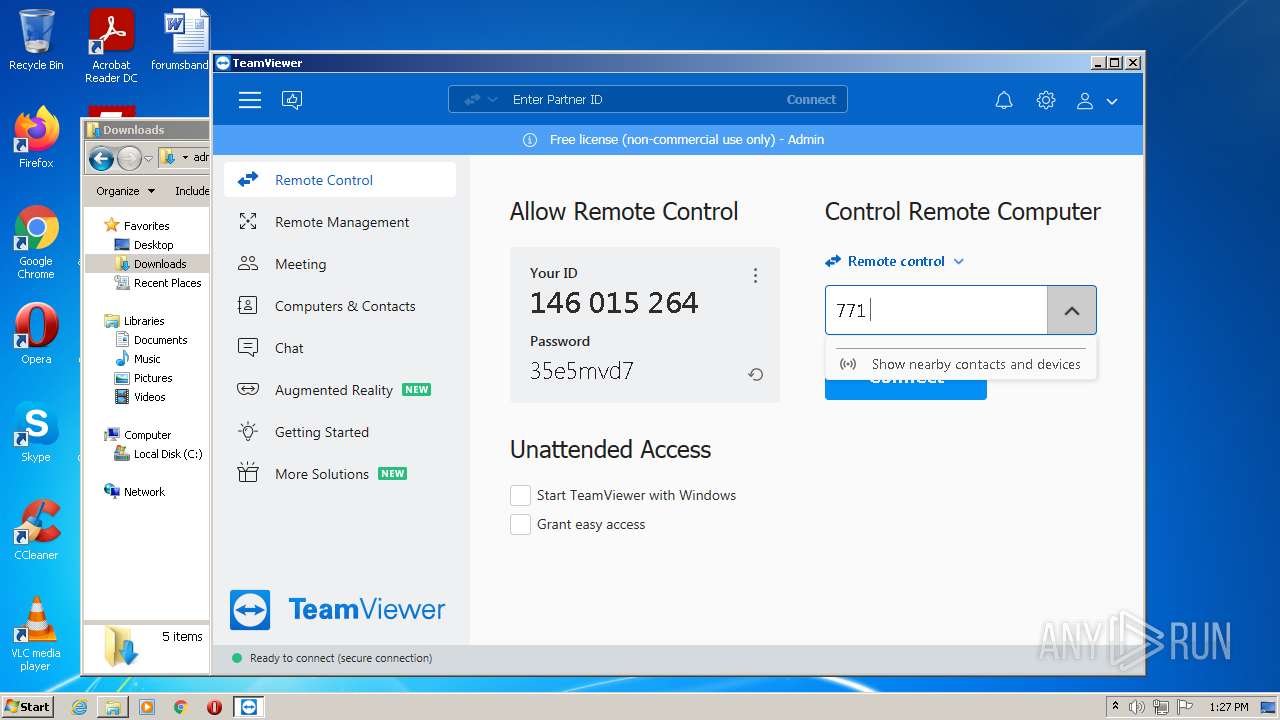Viewport: 1280px width, 720px height.
Task: Click the Remote Control arrows icon
Action: coord(248,180)
